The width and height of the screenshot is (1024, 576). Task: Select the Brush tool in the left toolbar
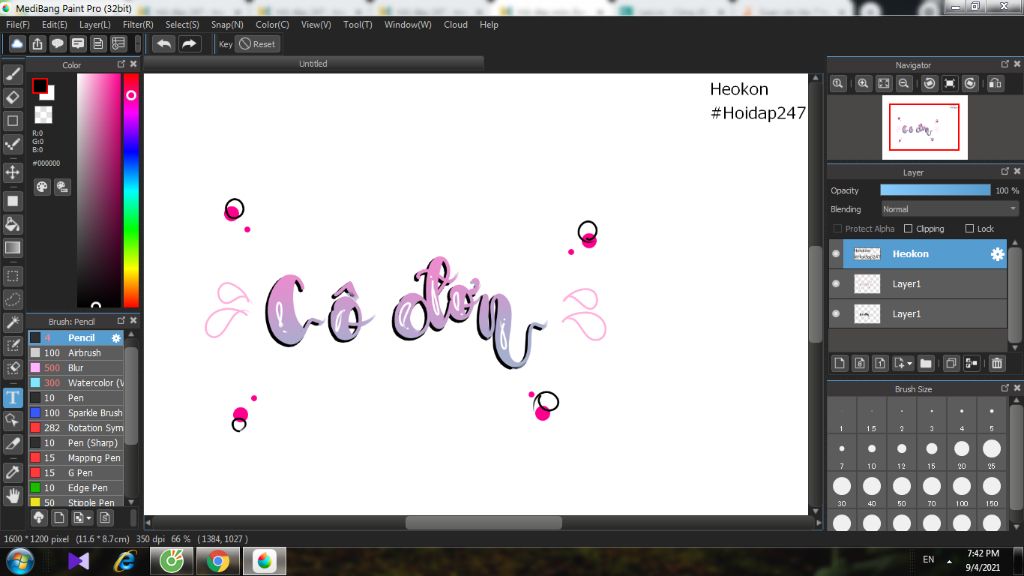coord(12,74)
